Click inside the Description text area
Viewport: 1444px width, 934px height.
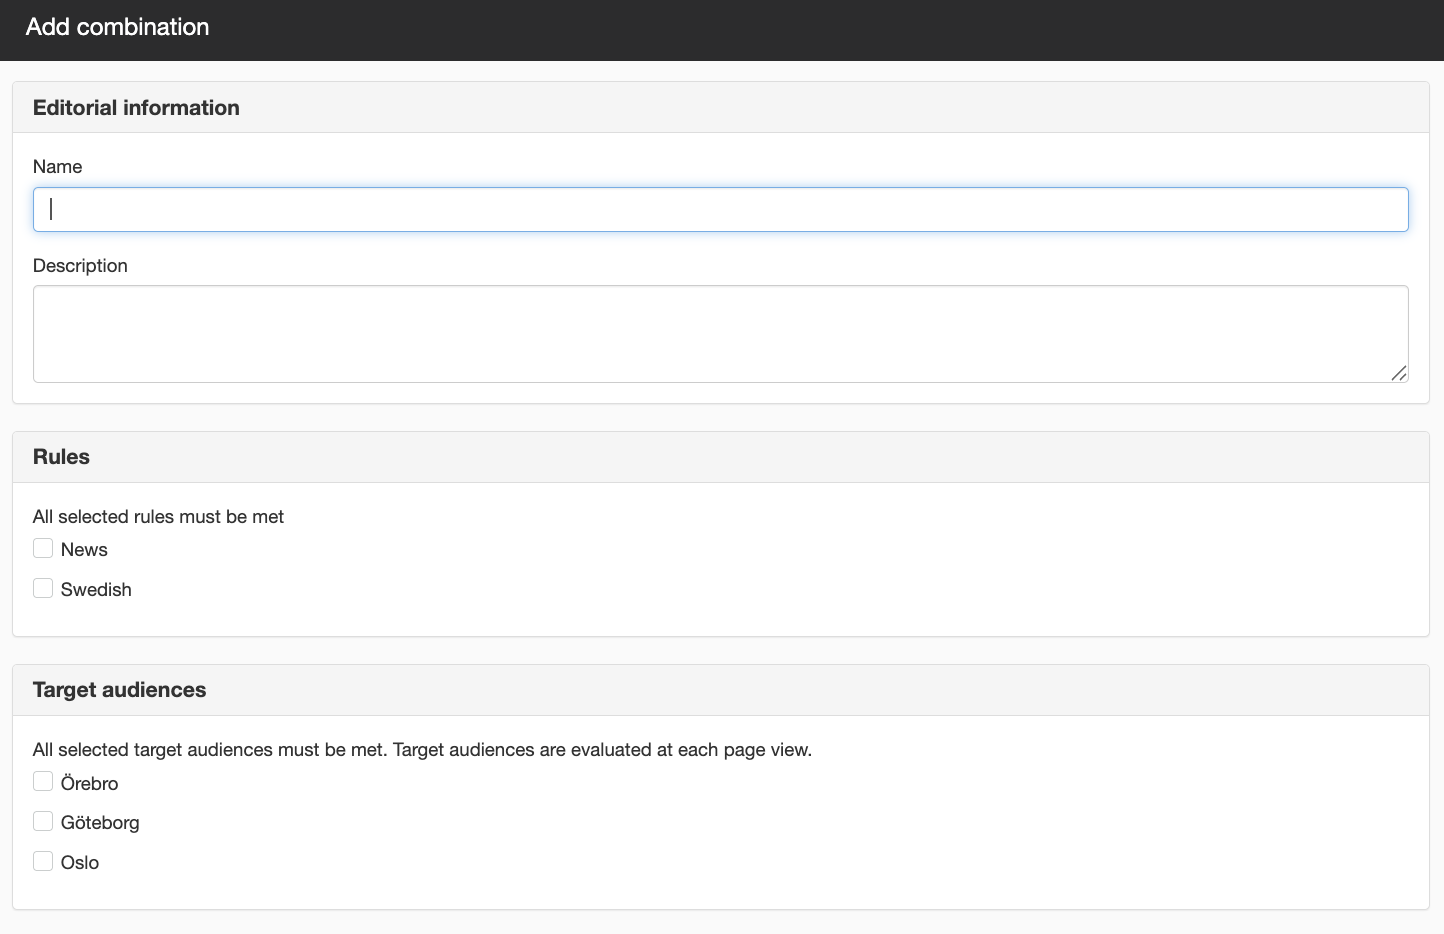coord(720,334)
